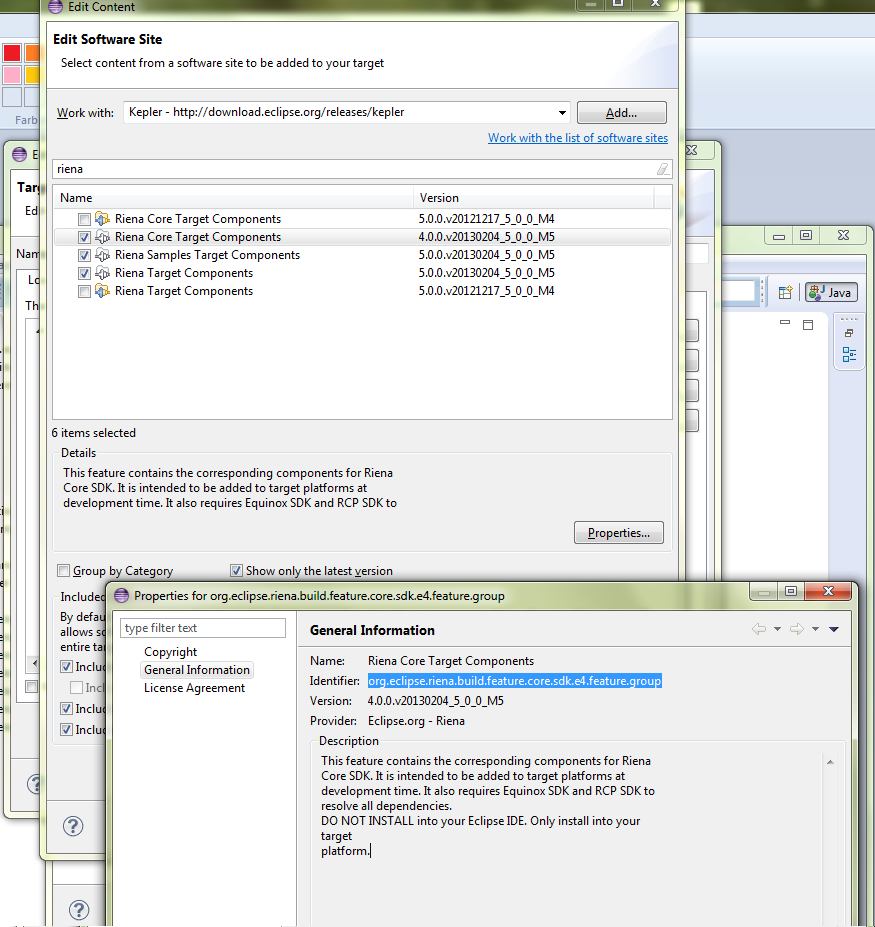The width and height of the screenshot is (875, 927).
Task: Click the '6 items selected' status text
Action: click(93, 433)
